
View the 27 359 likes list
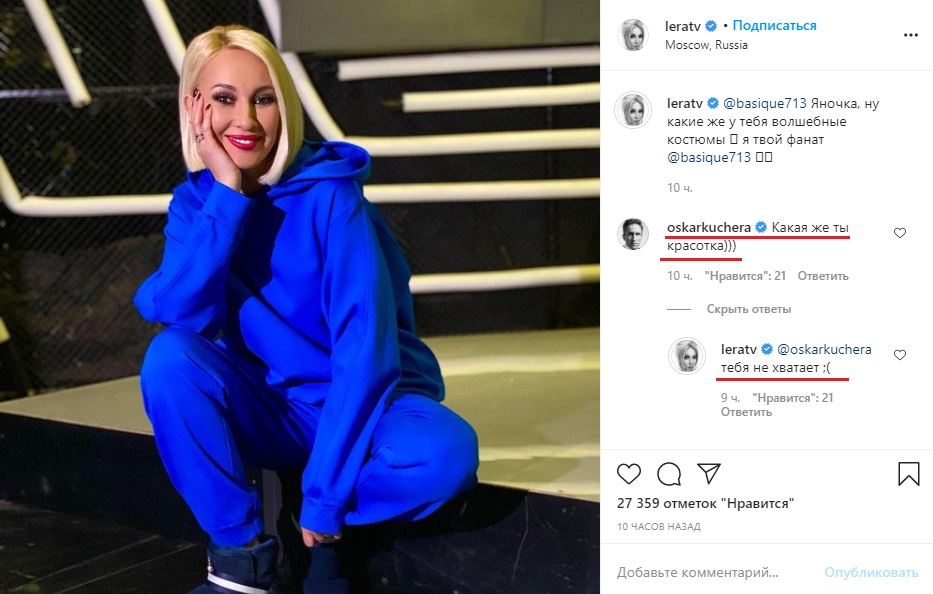point(705,503)
